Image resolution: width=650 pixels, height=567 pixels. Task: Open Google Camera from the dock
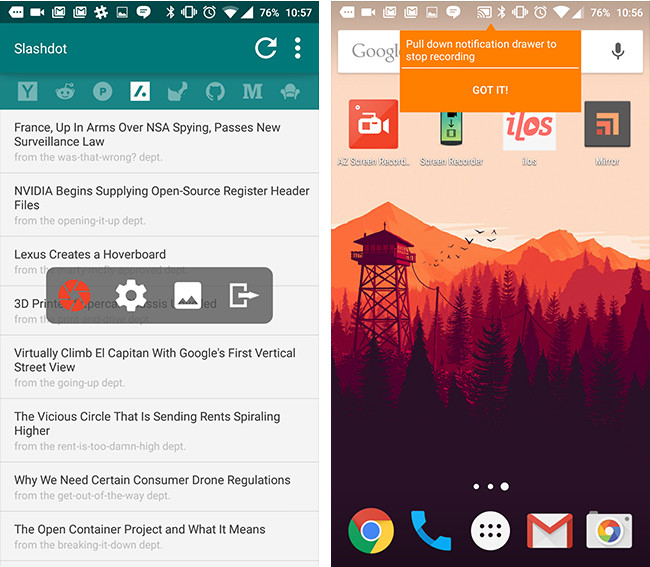609,530
